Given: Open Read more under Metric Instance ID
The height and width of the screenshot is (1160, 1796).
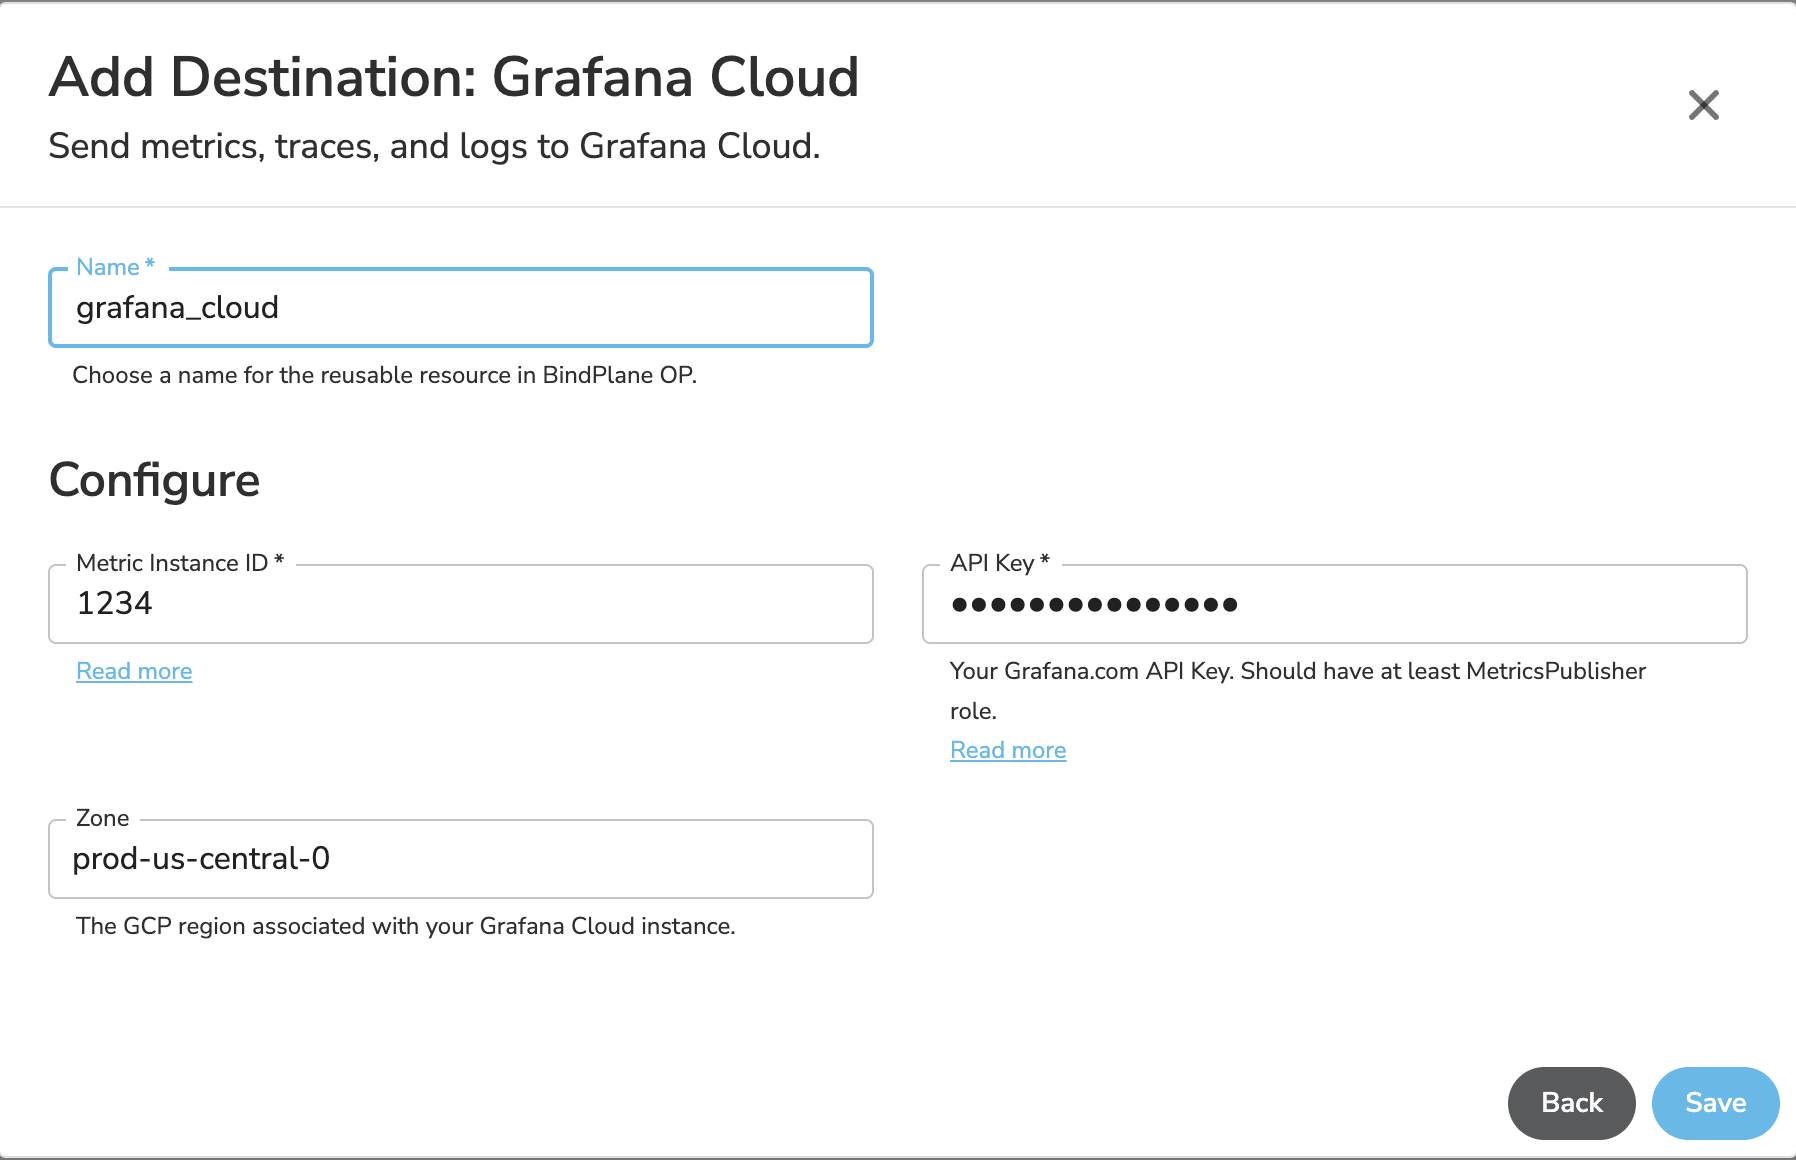Looking at the screenshot, I should coord(134,671).
